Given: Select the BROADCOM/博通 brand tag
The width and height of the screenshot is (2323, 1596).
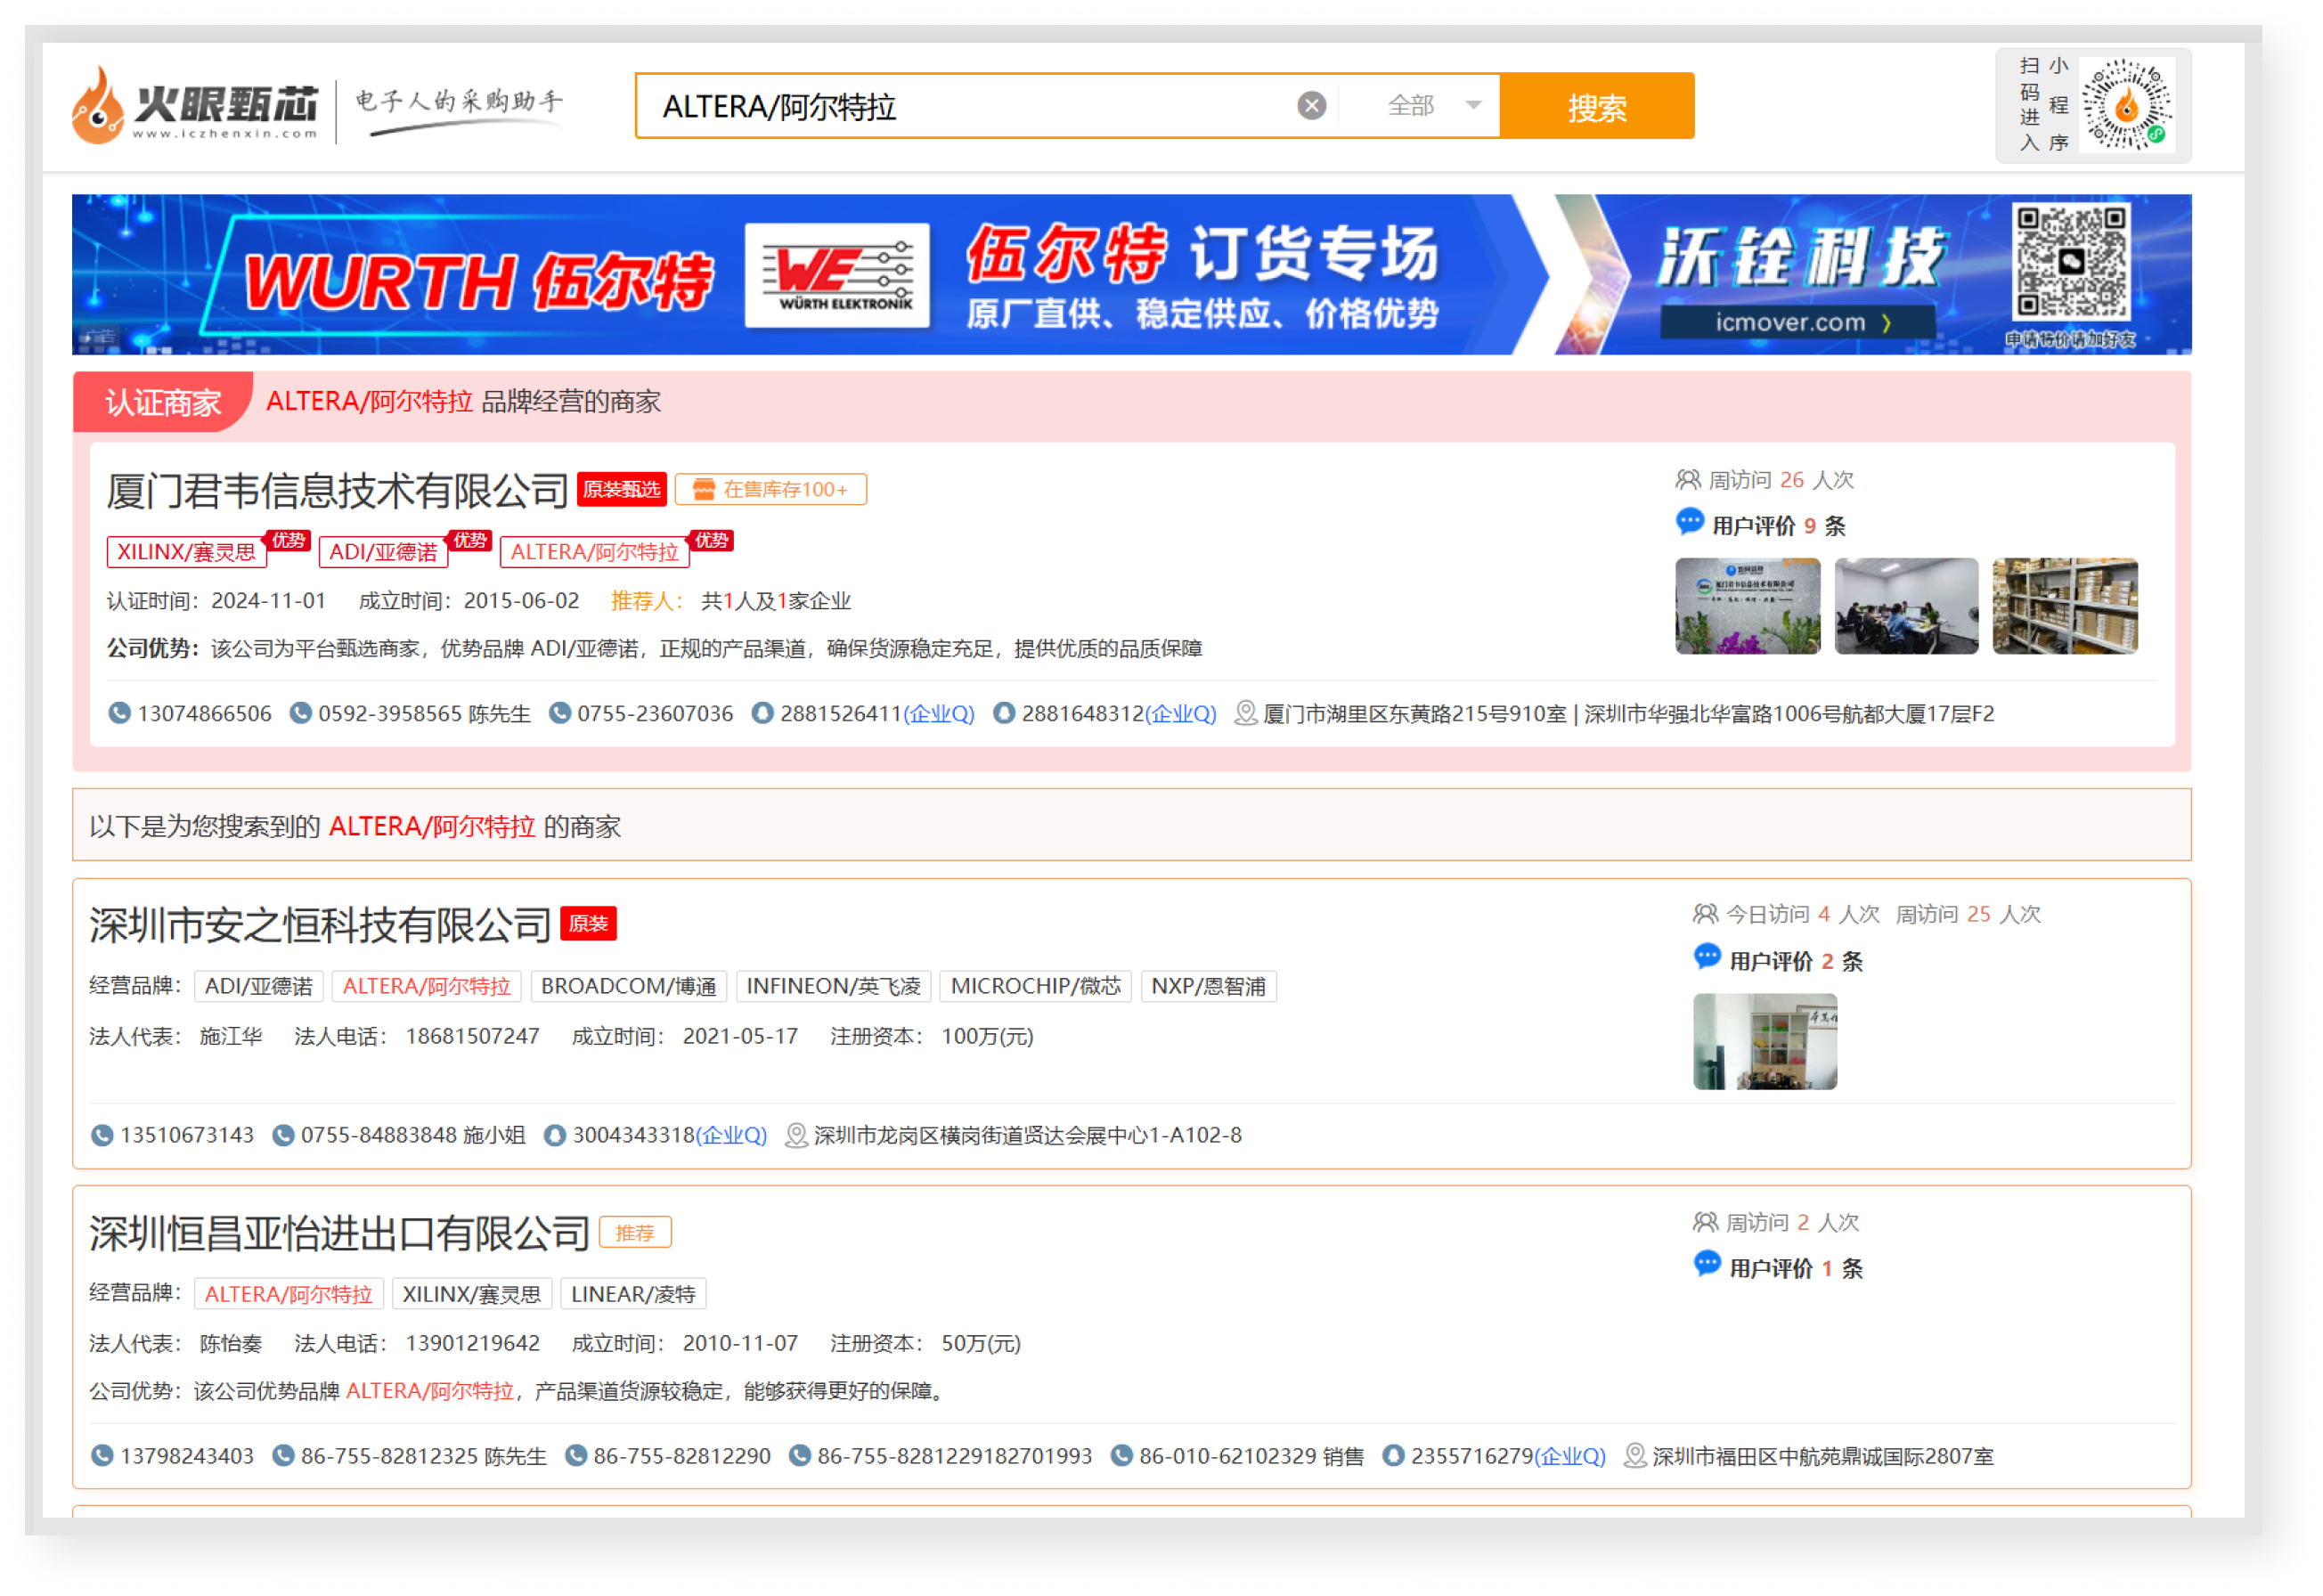Looking at the screenshot, I should click(628, 986).
